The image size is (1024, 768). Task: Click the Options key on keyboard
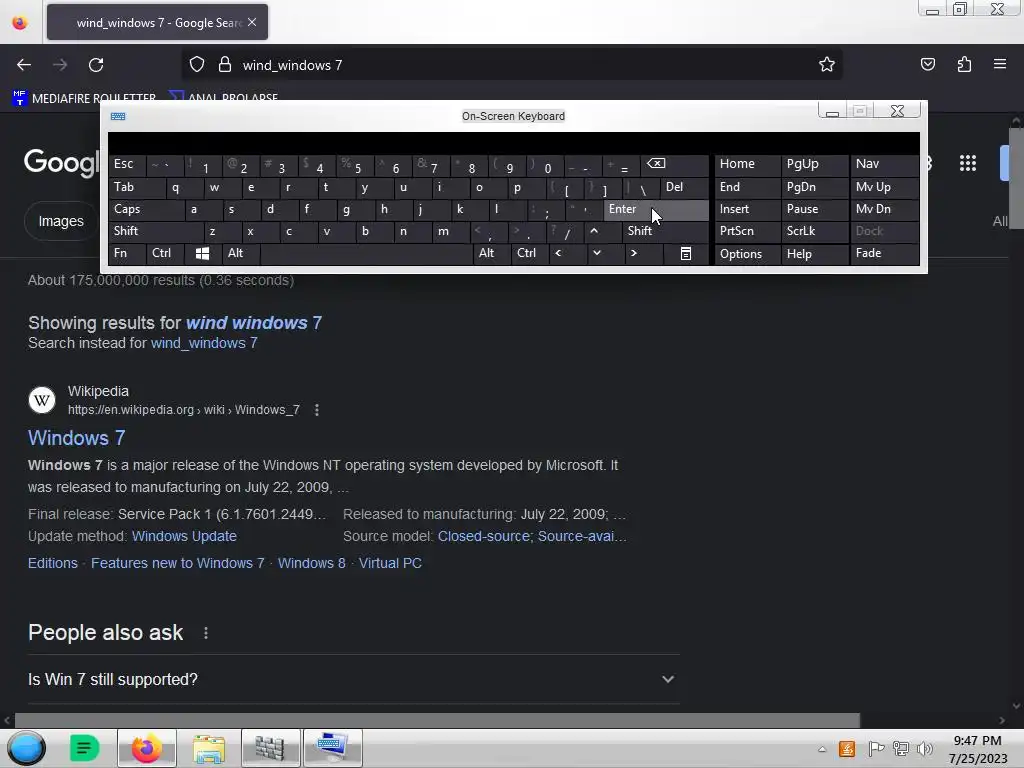[747, 253]
